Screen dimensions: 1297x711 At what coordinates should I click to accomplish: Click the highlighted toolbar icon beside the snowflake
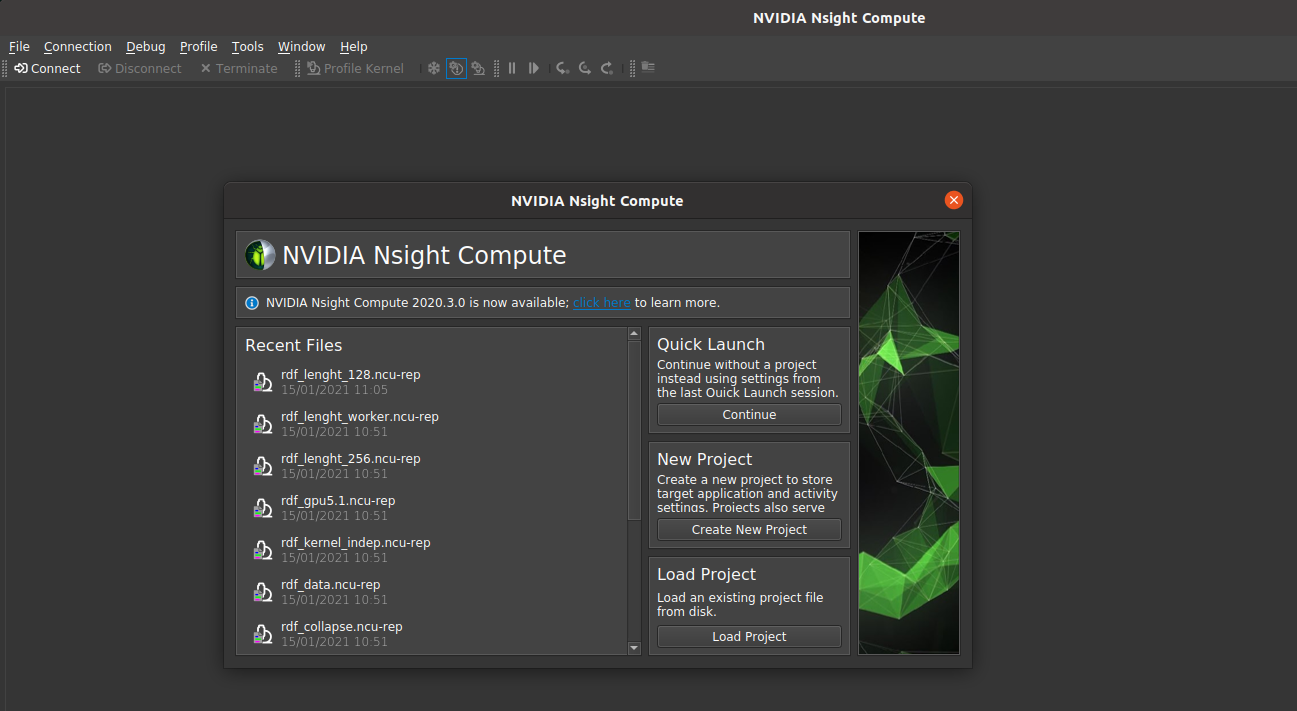456,68
